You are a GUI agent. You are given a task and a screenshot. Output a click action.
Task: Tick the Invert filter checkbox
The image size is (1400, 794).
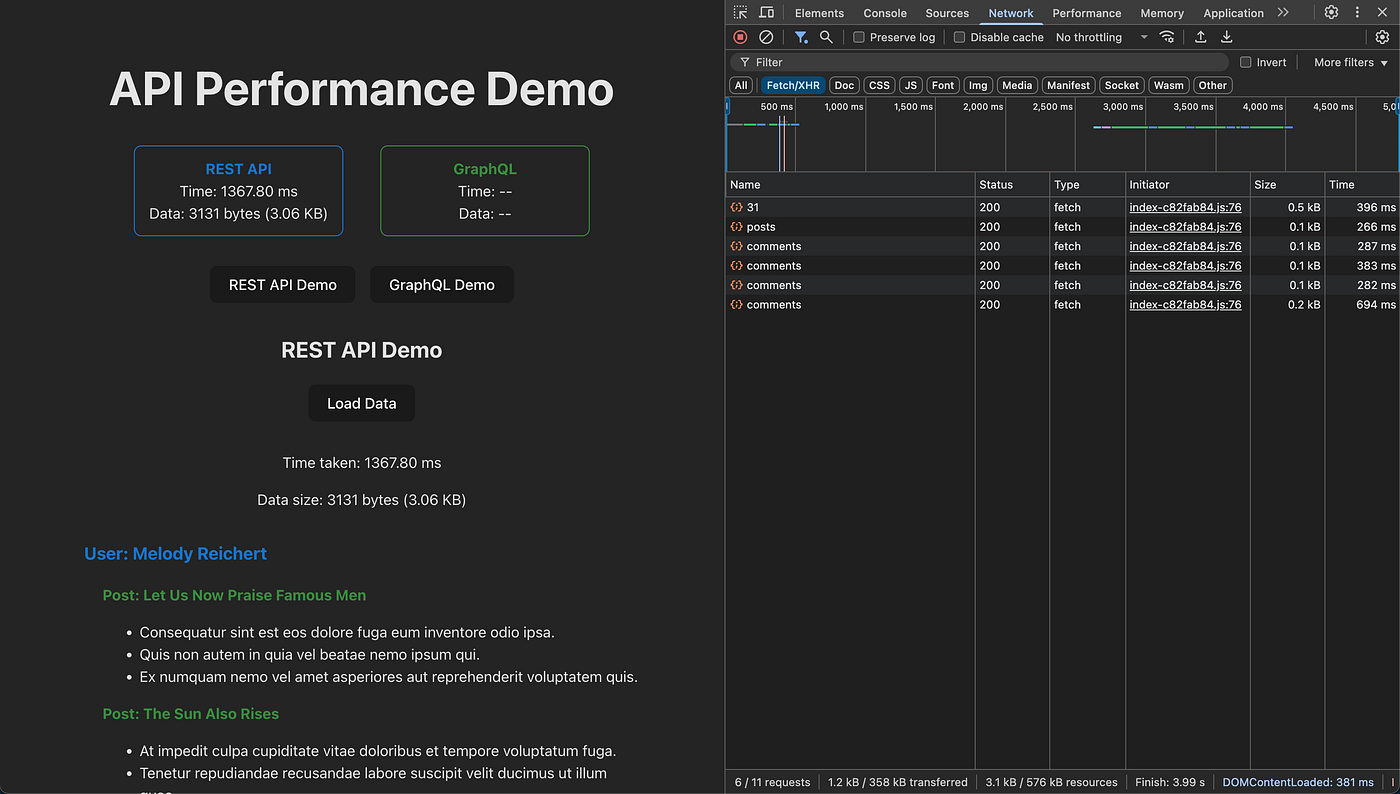pyautogui.click(x=1246, y=62)
